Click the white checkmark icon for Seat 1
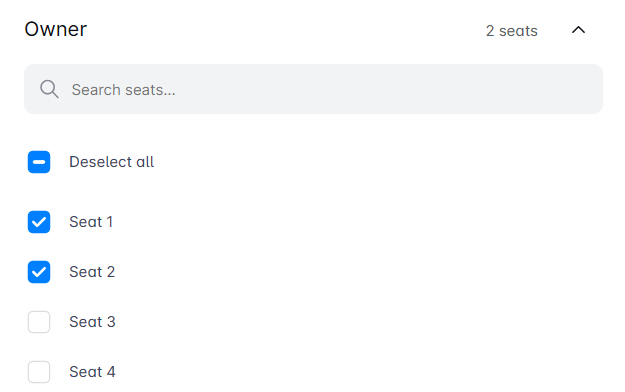The height and width of the screenshot is (392, 625). [39, 222]
